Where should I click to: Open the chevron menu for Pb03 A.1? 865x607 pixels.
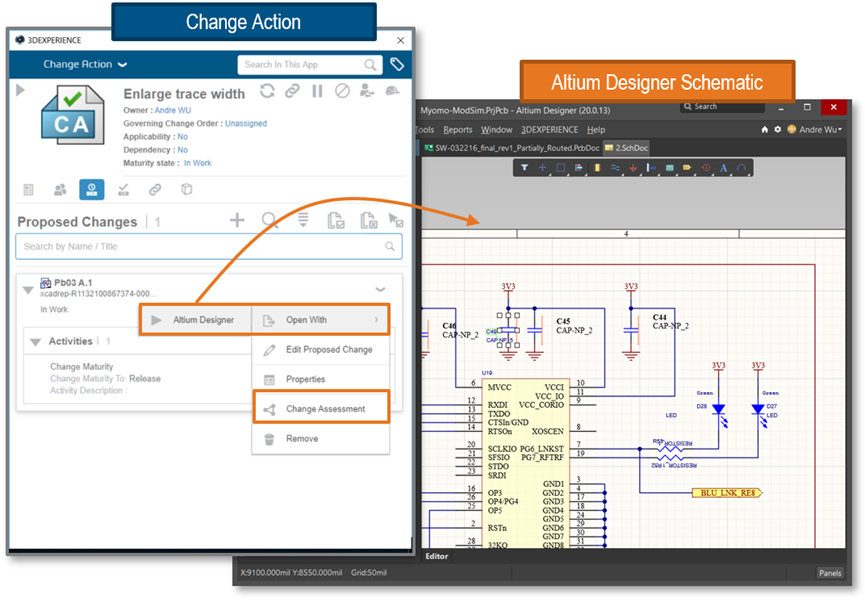point(380,289)
